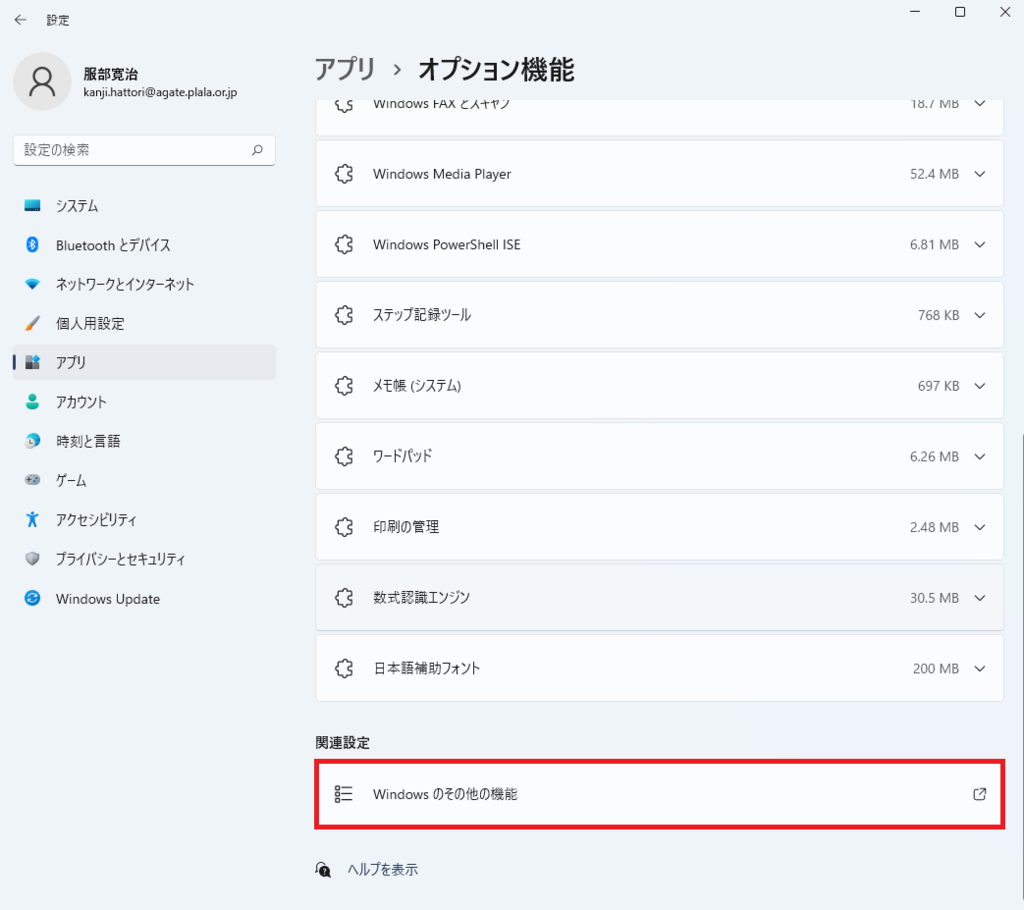Screen dimensions: 1024x910
Task: Click ヘルプを表示 link
Action: (x=383, y=869)
